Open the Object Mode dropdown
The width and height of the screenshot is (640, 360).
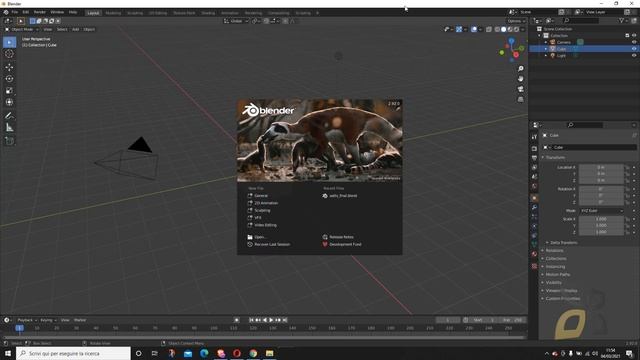coord(22,29)
